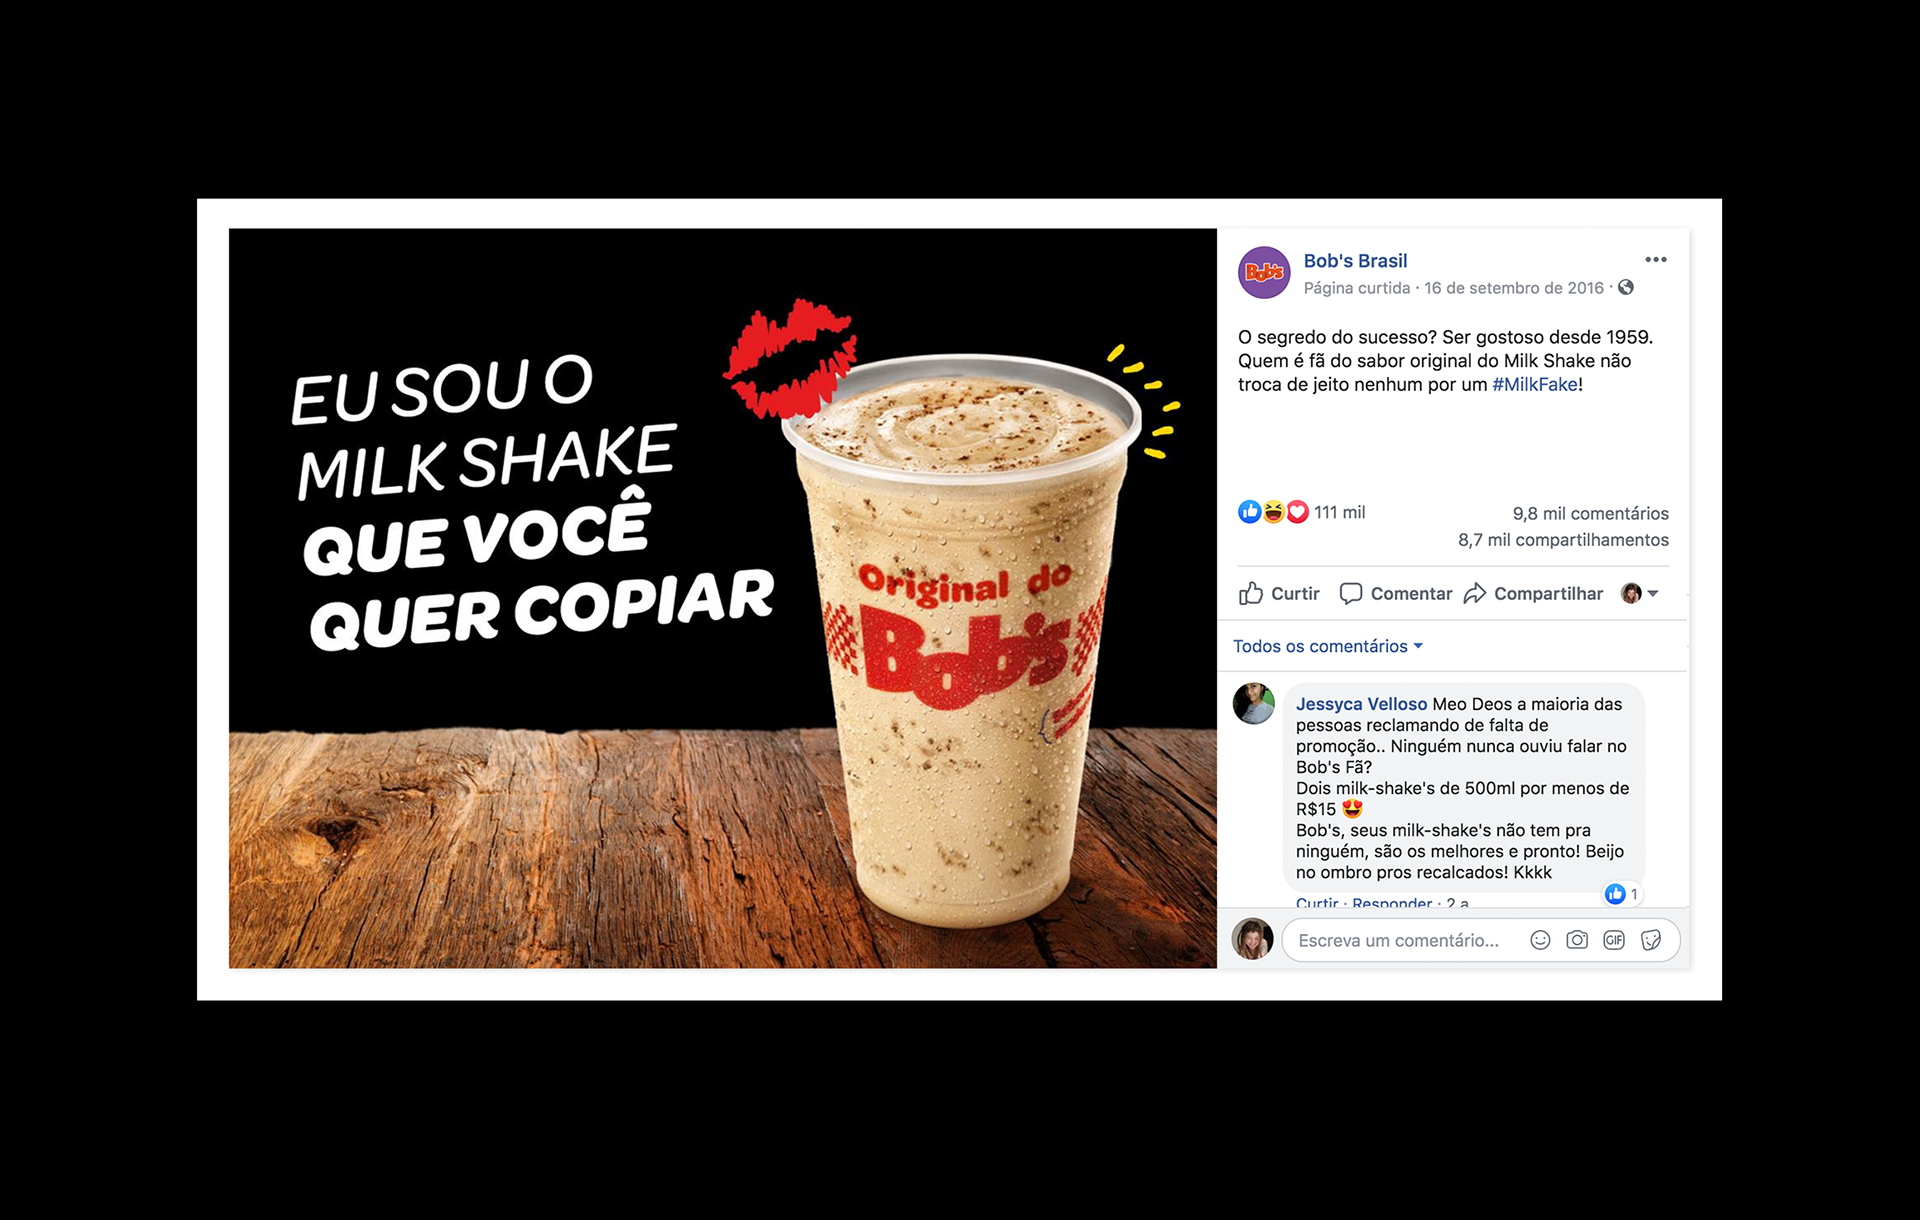Image resolution: width=1920 pixels, height=1220 pixels.
Task: Open the three-dot post options menu
Action: [1655, 260]
